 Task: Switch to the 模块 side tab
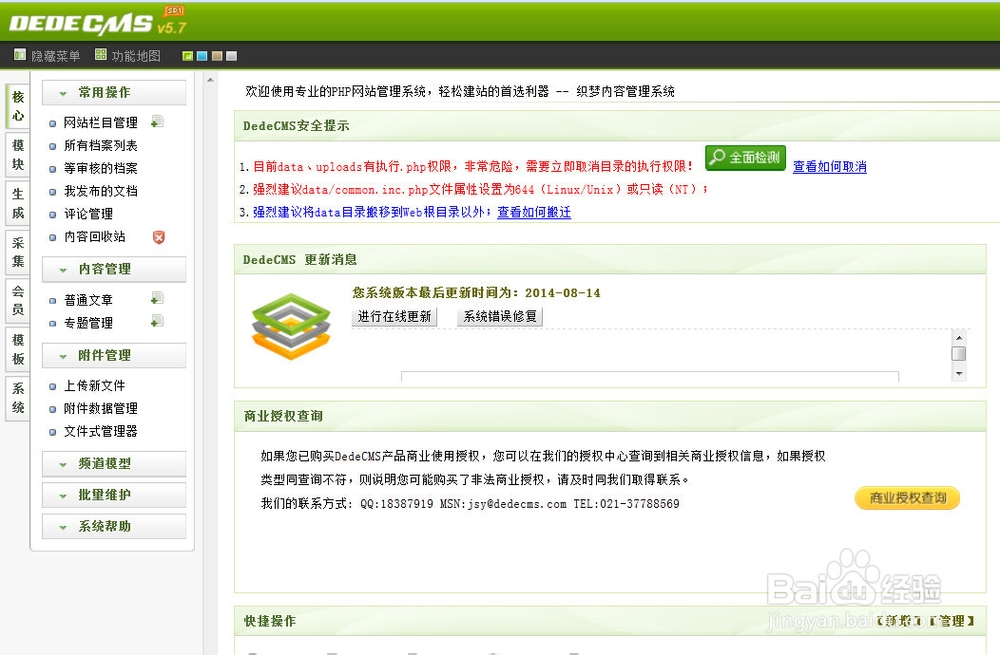[x=18, y=155]
